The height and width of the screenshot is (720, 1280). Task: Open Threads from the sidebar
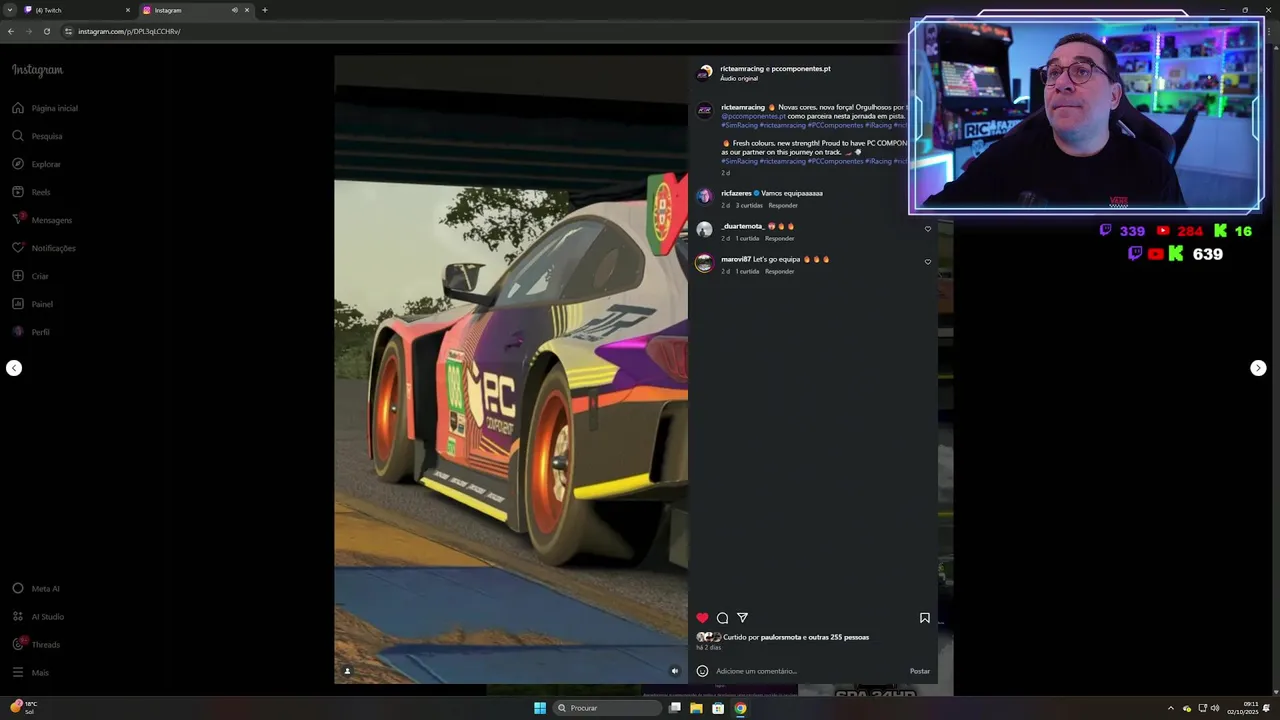(36, 645)
